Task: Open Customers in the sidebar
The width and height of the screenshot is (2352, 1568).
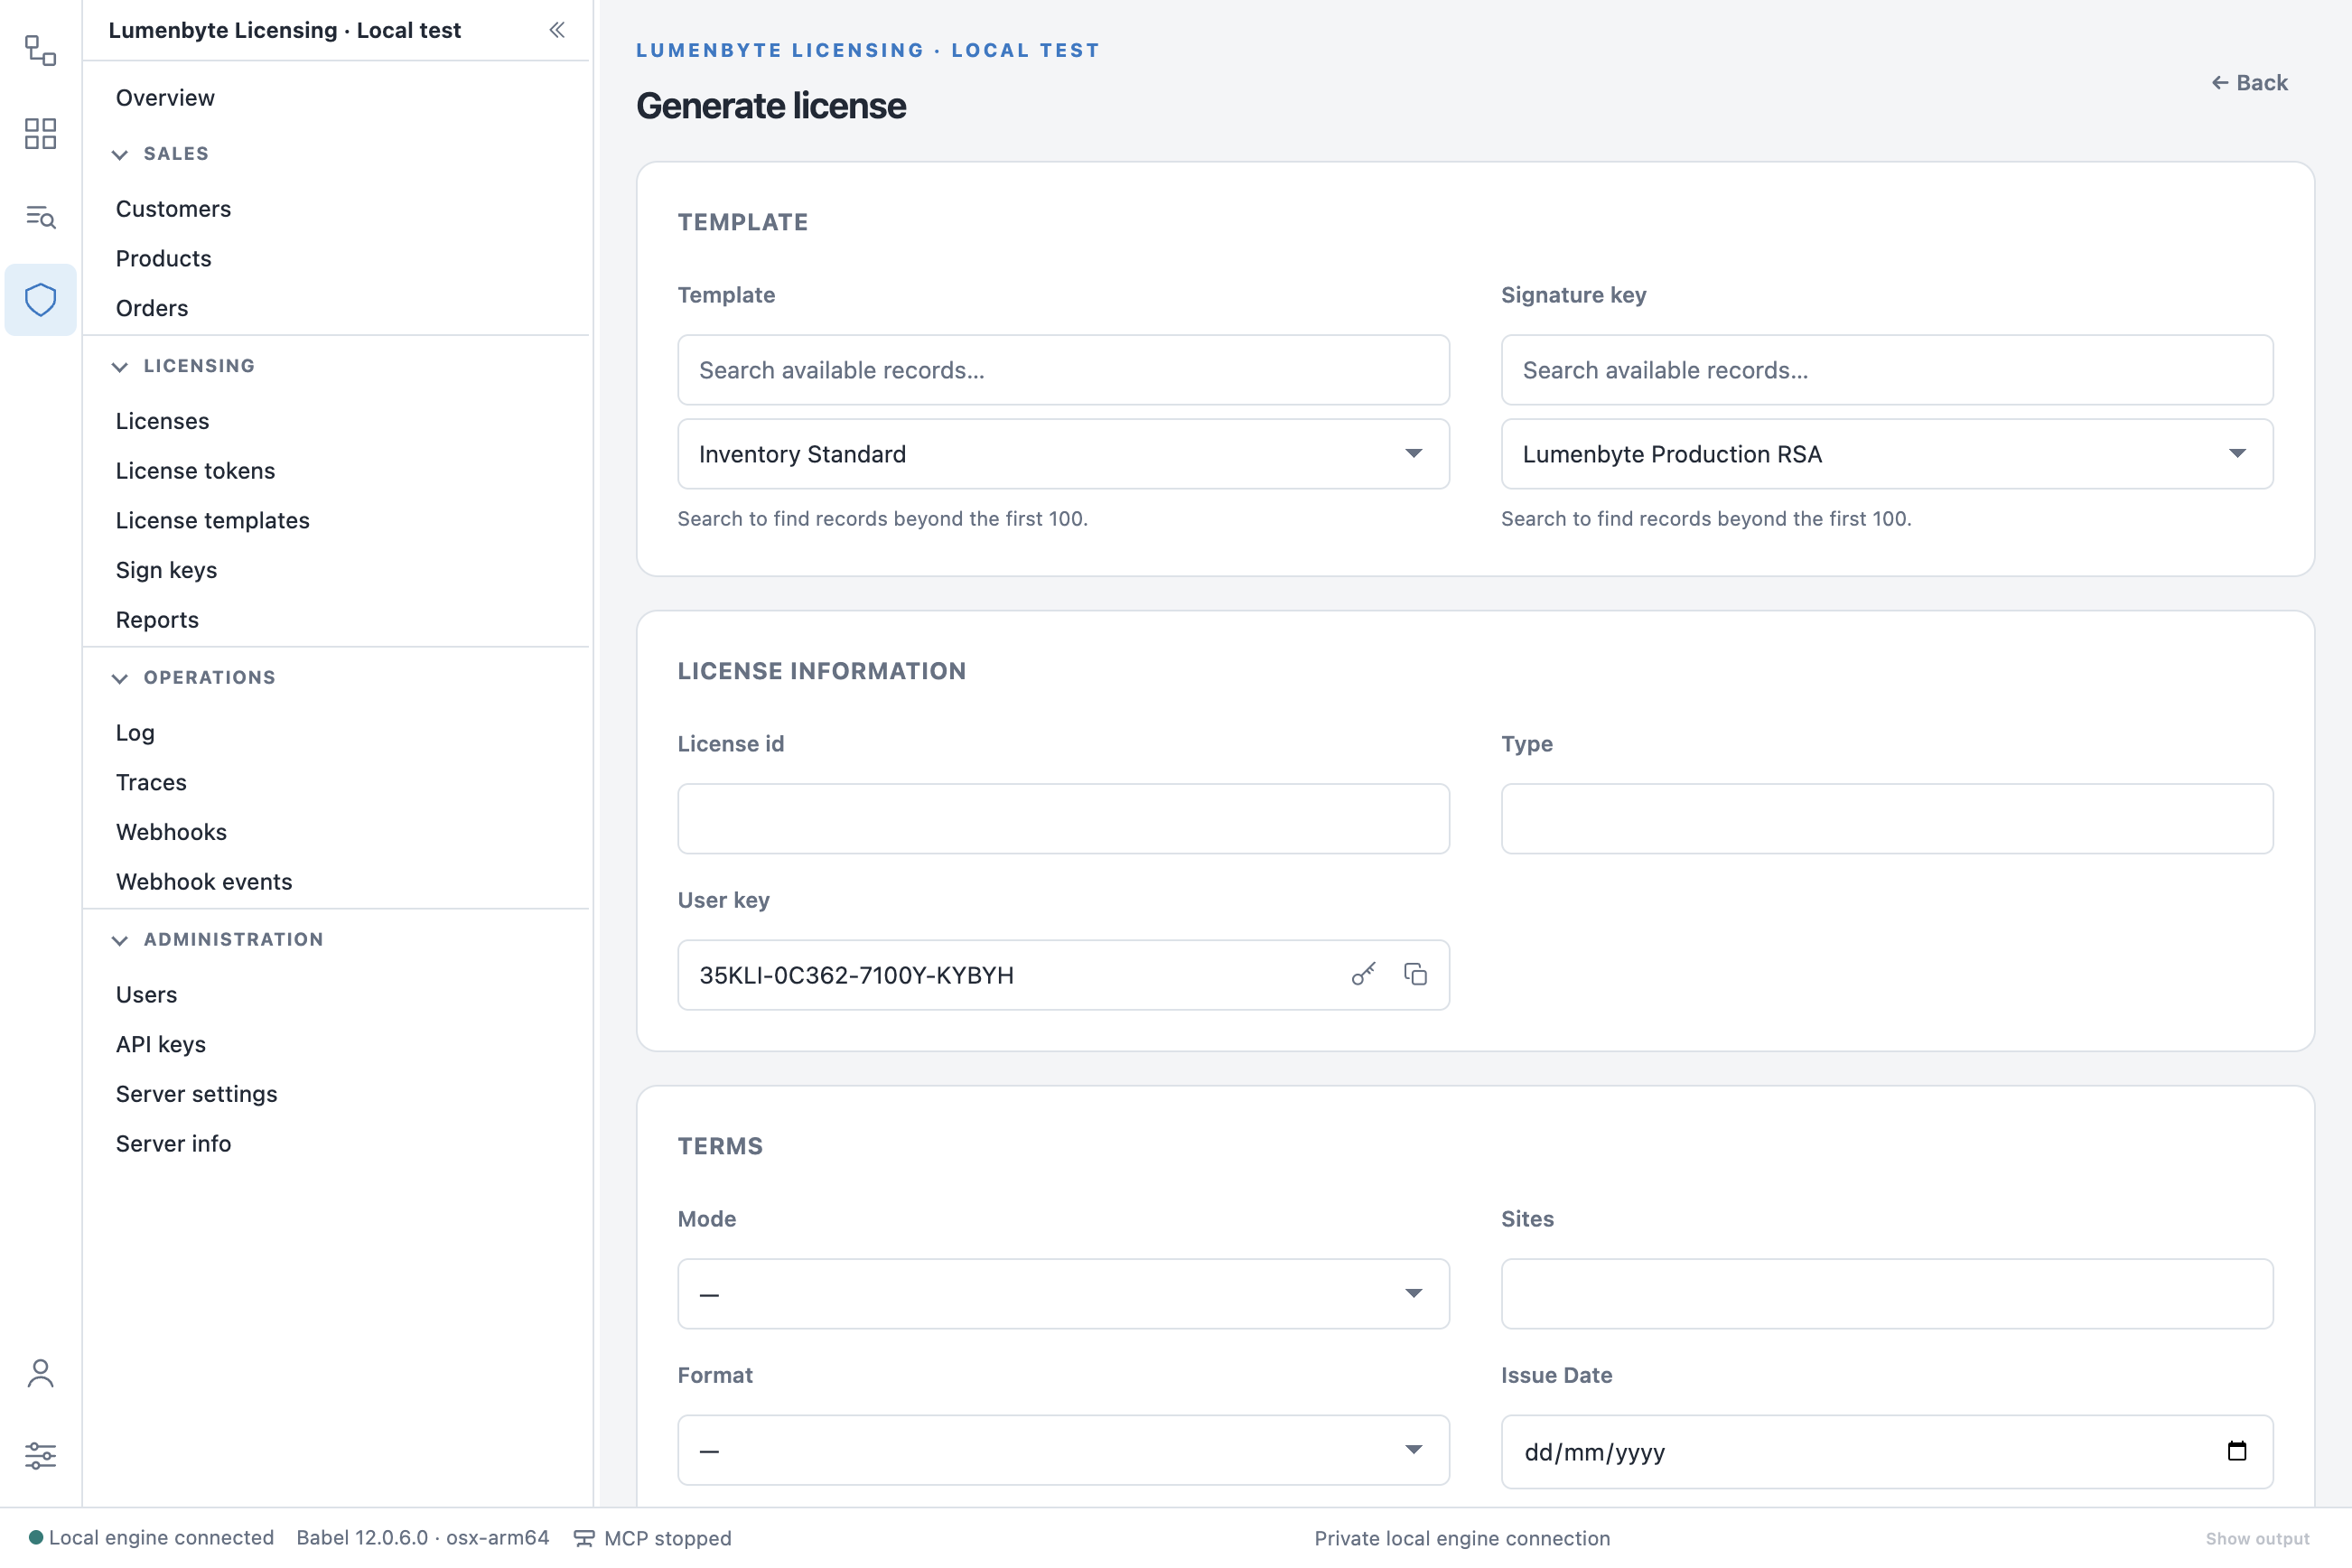Action: point(173,209)
